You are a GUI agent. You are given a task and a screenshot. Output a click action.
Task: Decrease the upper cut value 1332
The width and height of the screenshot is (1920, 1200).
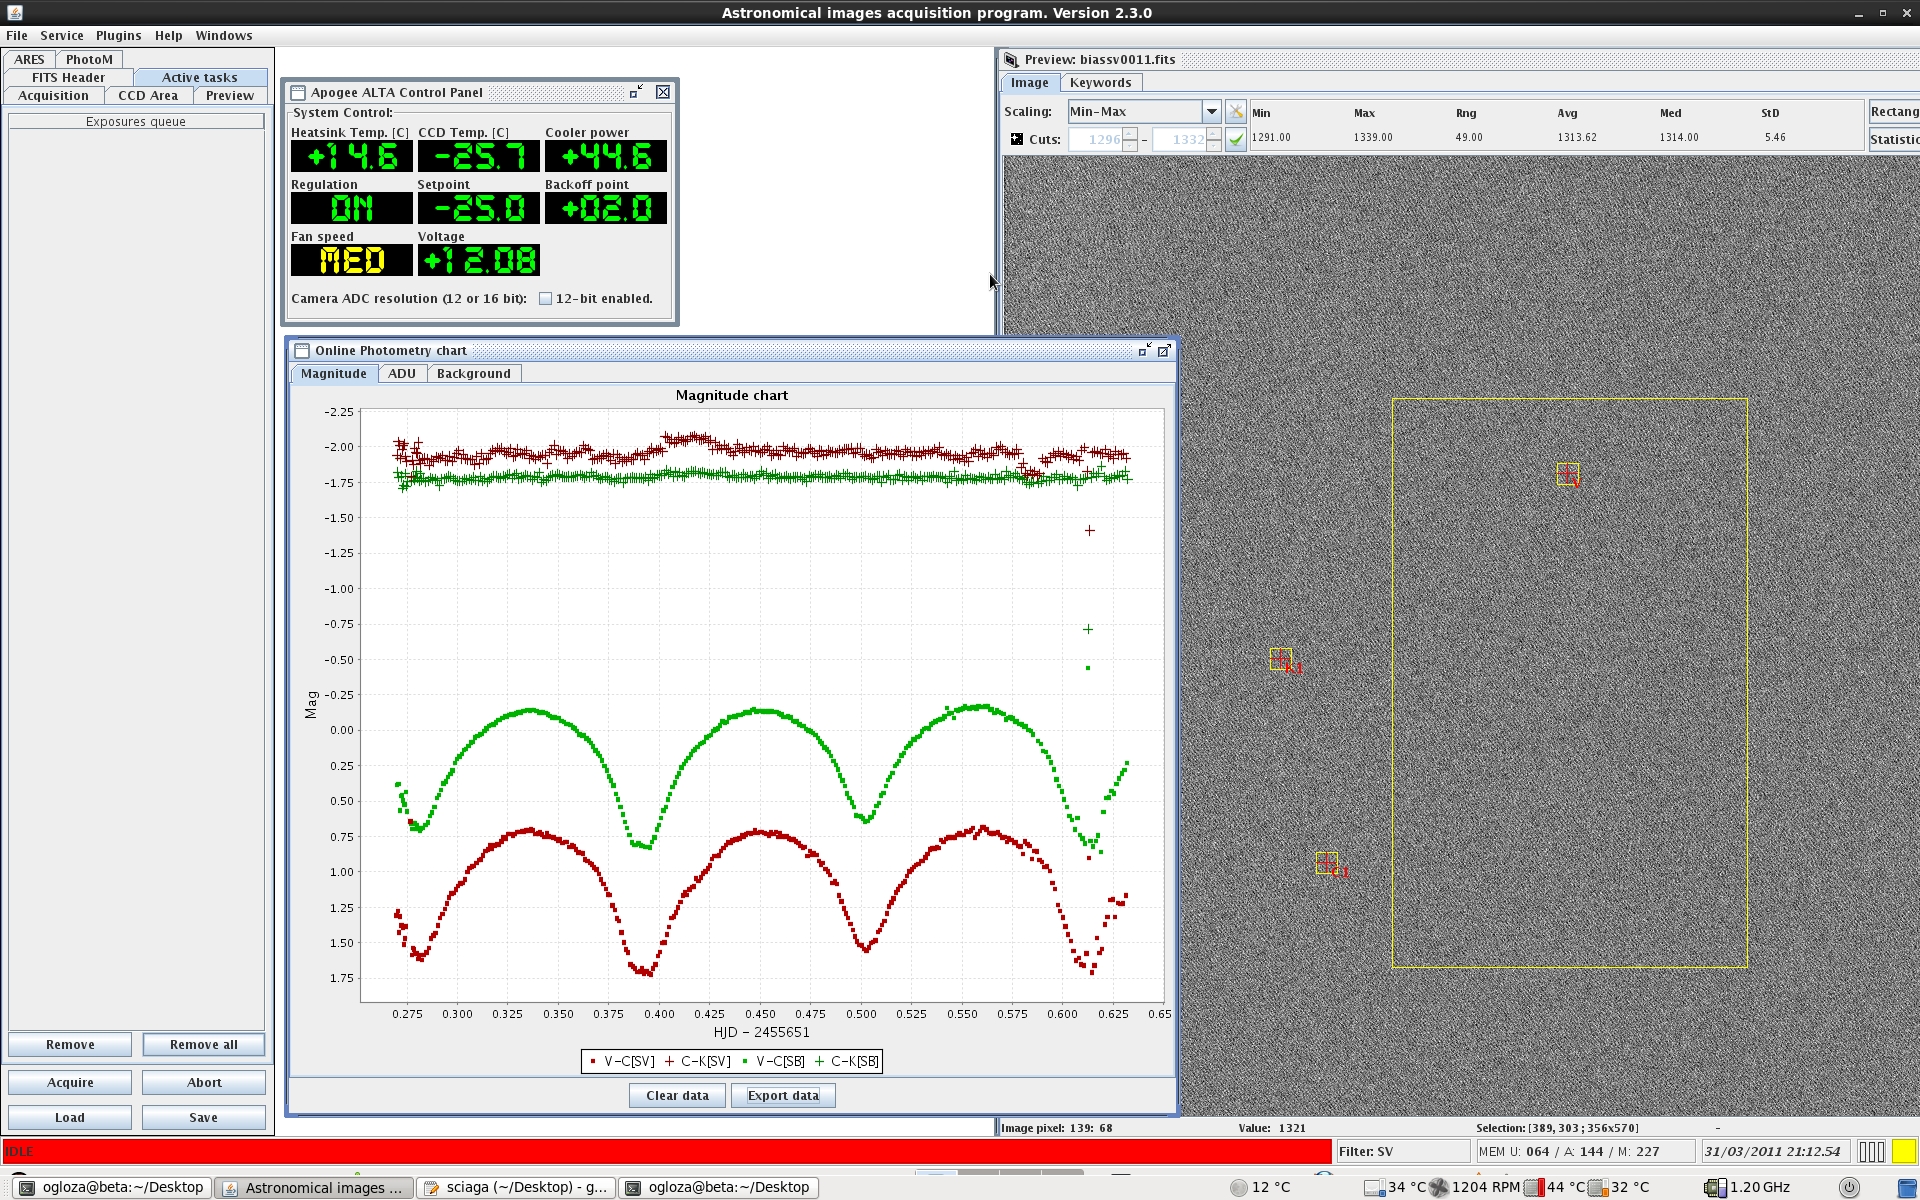1213,145
